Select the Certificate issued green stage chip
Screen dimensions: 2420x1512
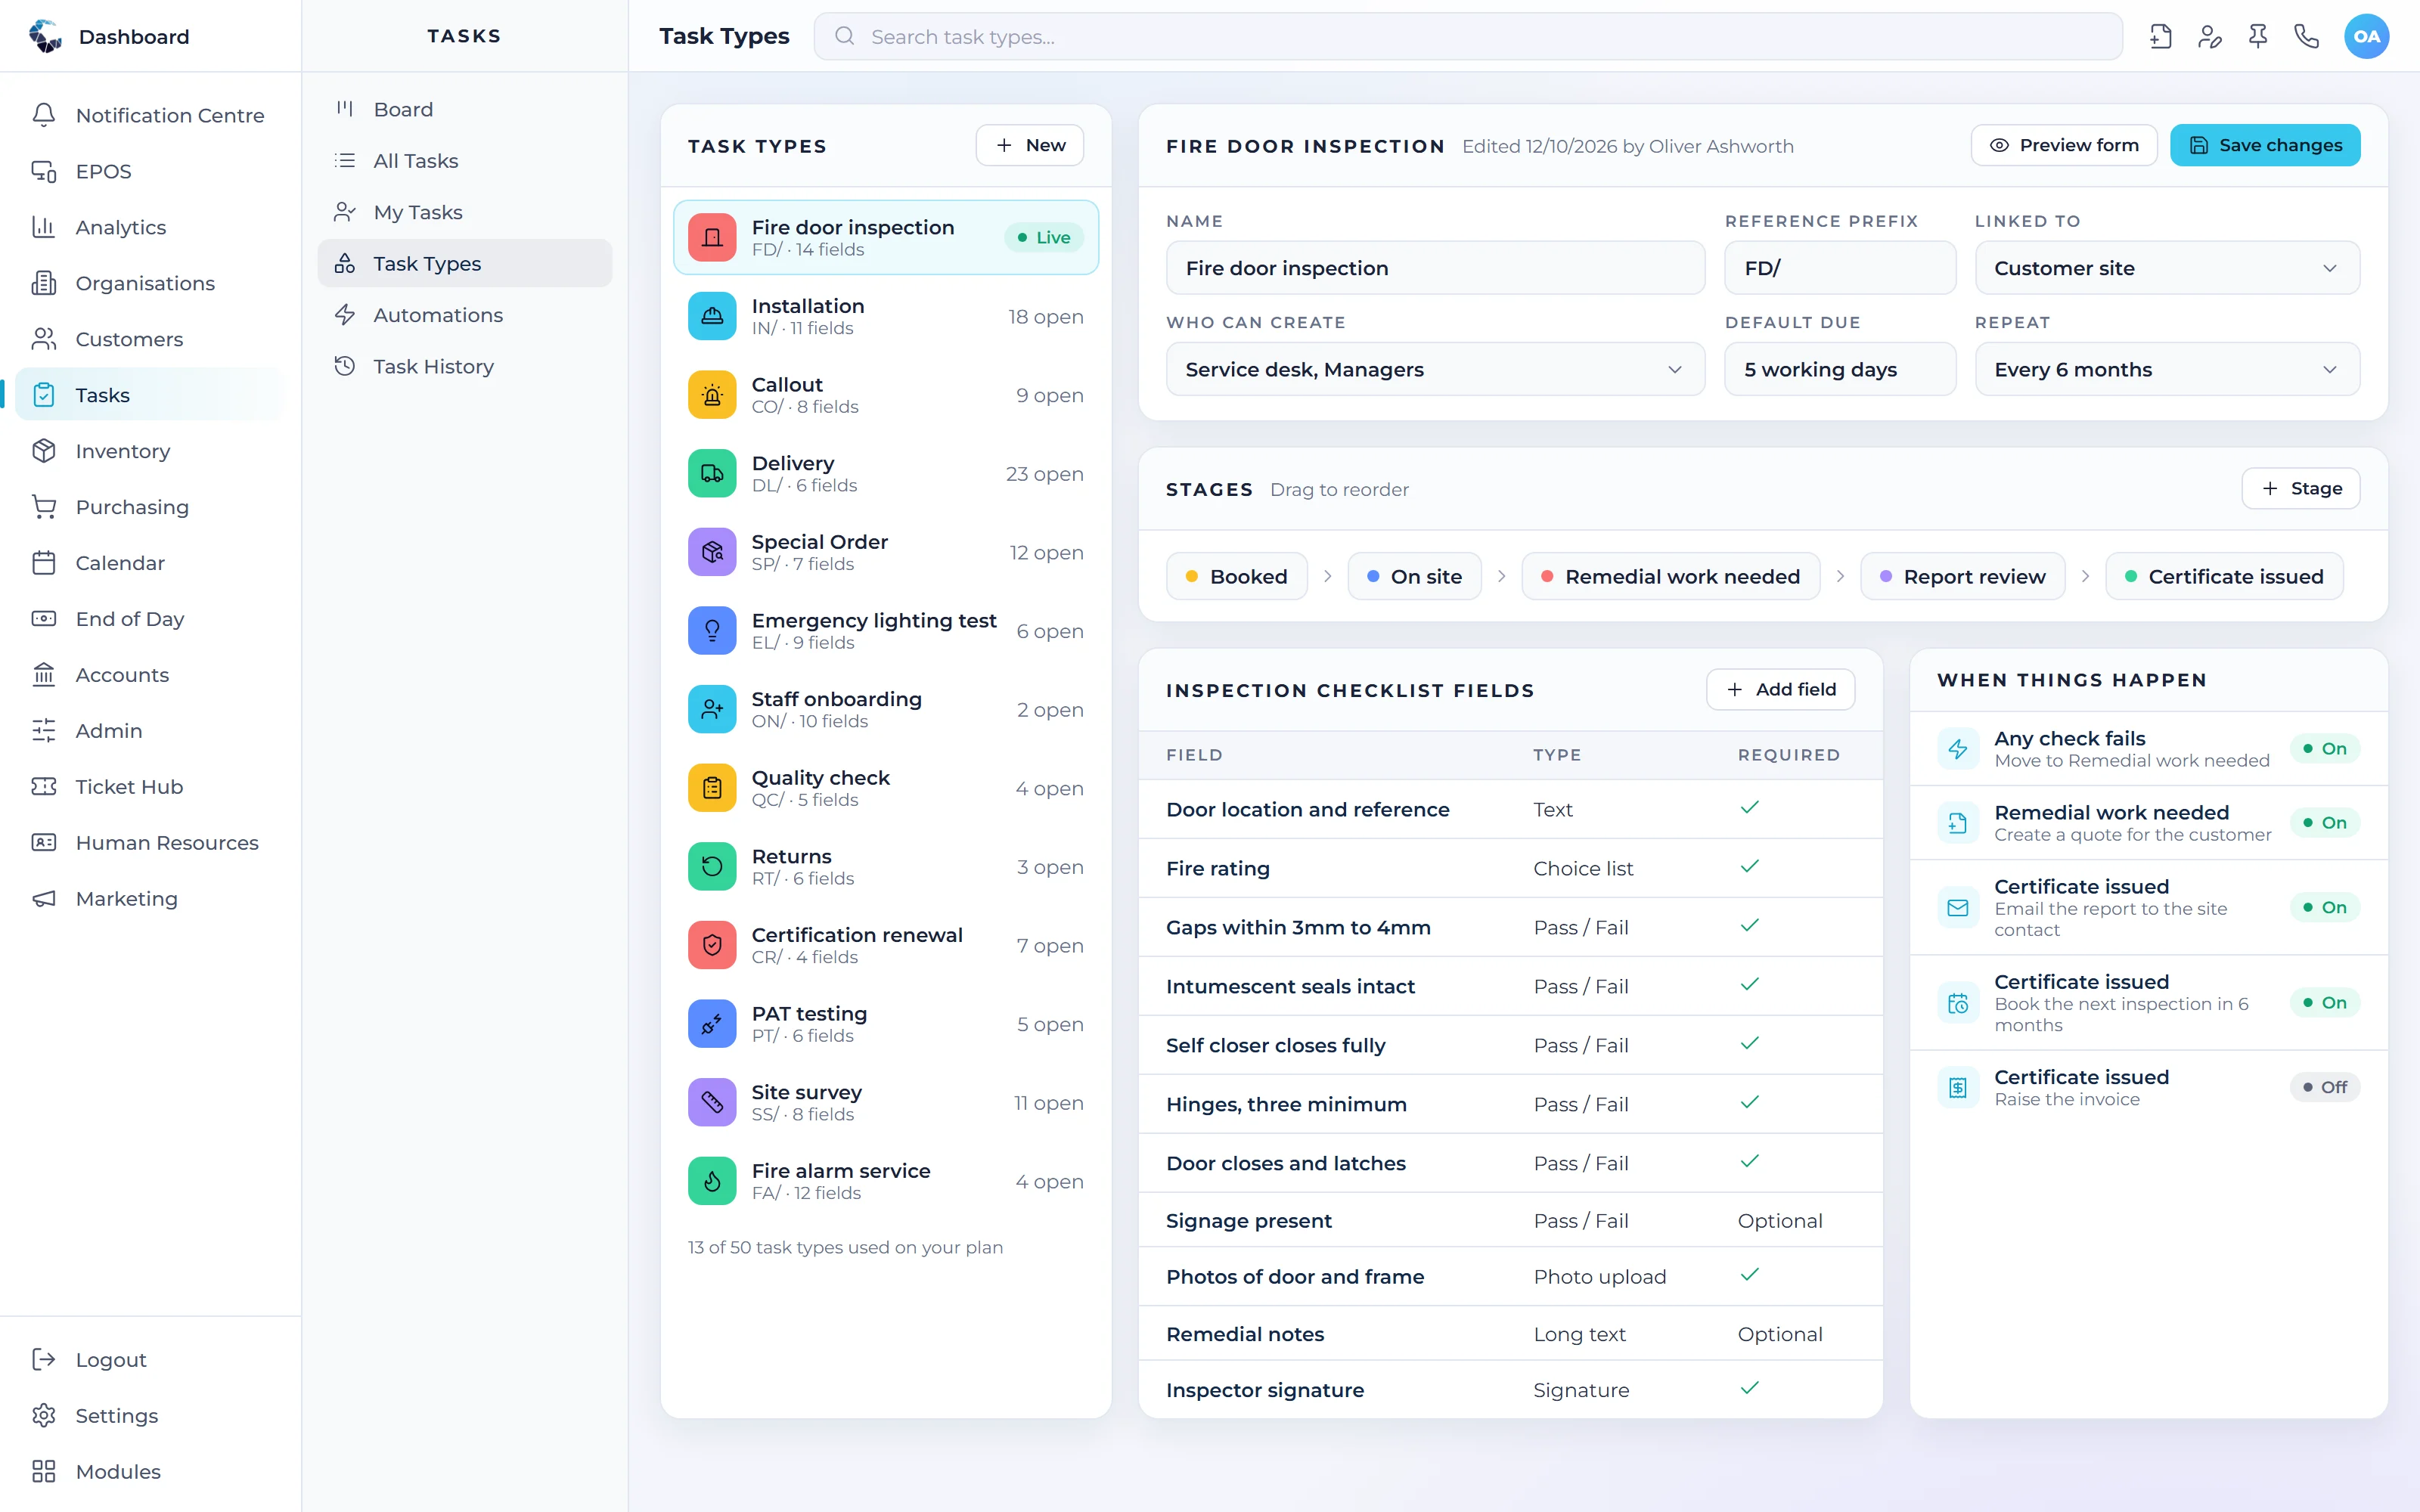[2224, 576]
